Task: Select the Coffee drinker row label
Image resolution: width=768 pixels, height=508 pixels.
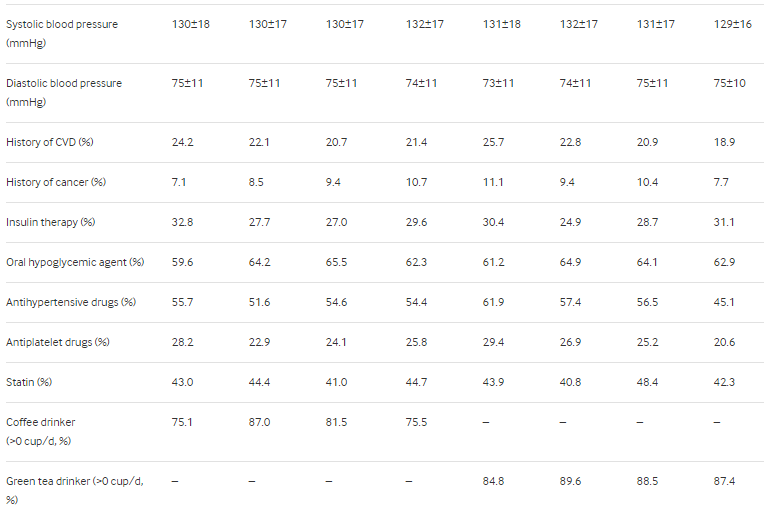Action: tap(41, 432)
